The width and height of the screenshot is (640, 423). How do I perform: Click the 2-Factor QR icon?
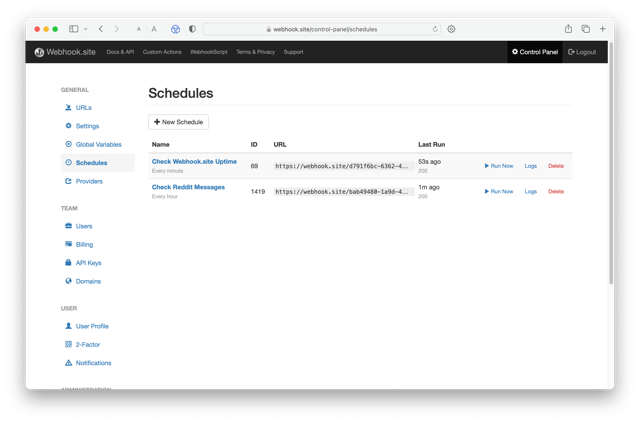68,345
